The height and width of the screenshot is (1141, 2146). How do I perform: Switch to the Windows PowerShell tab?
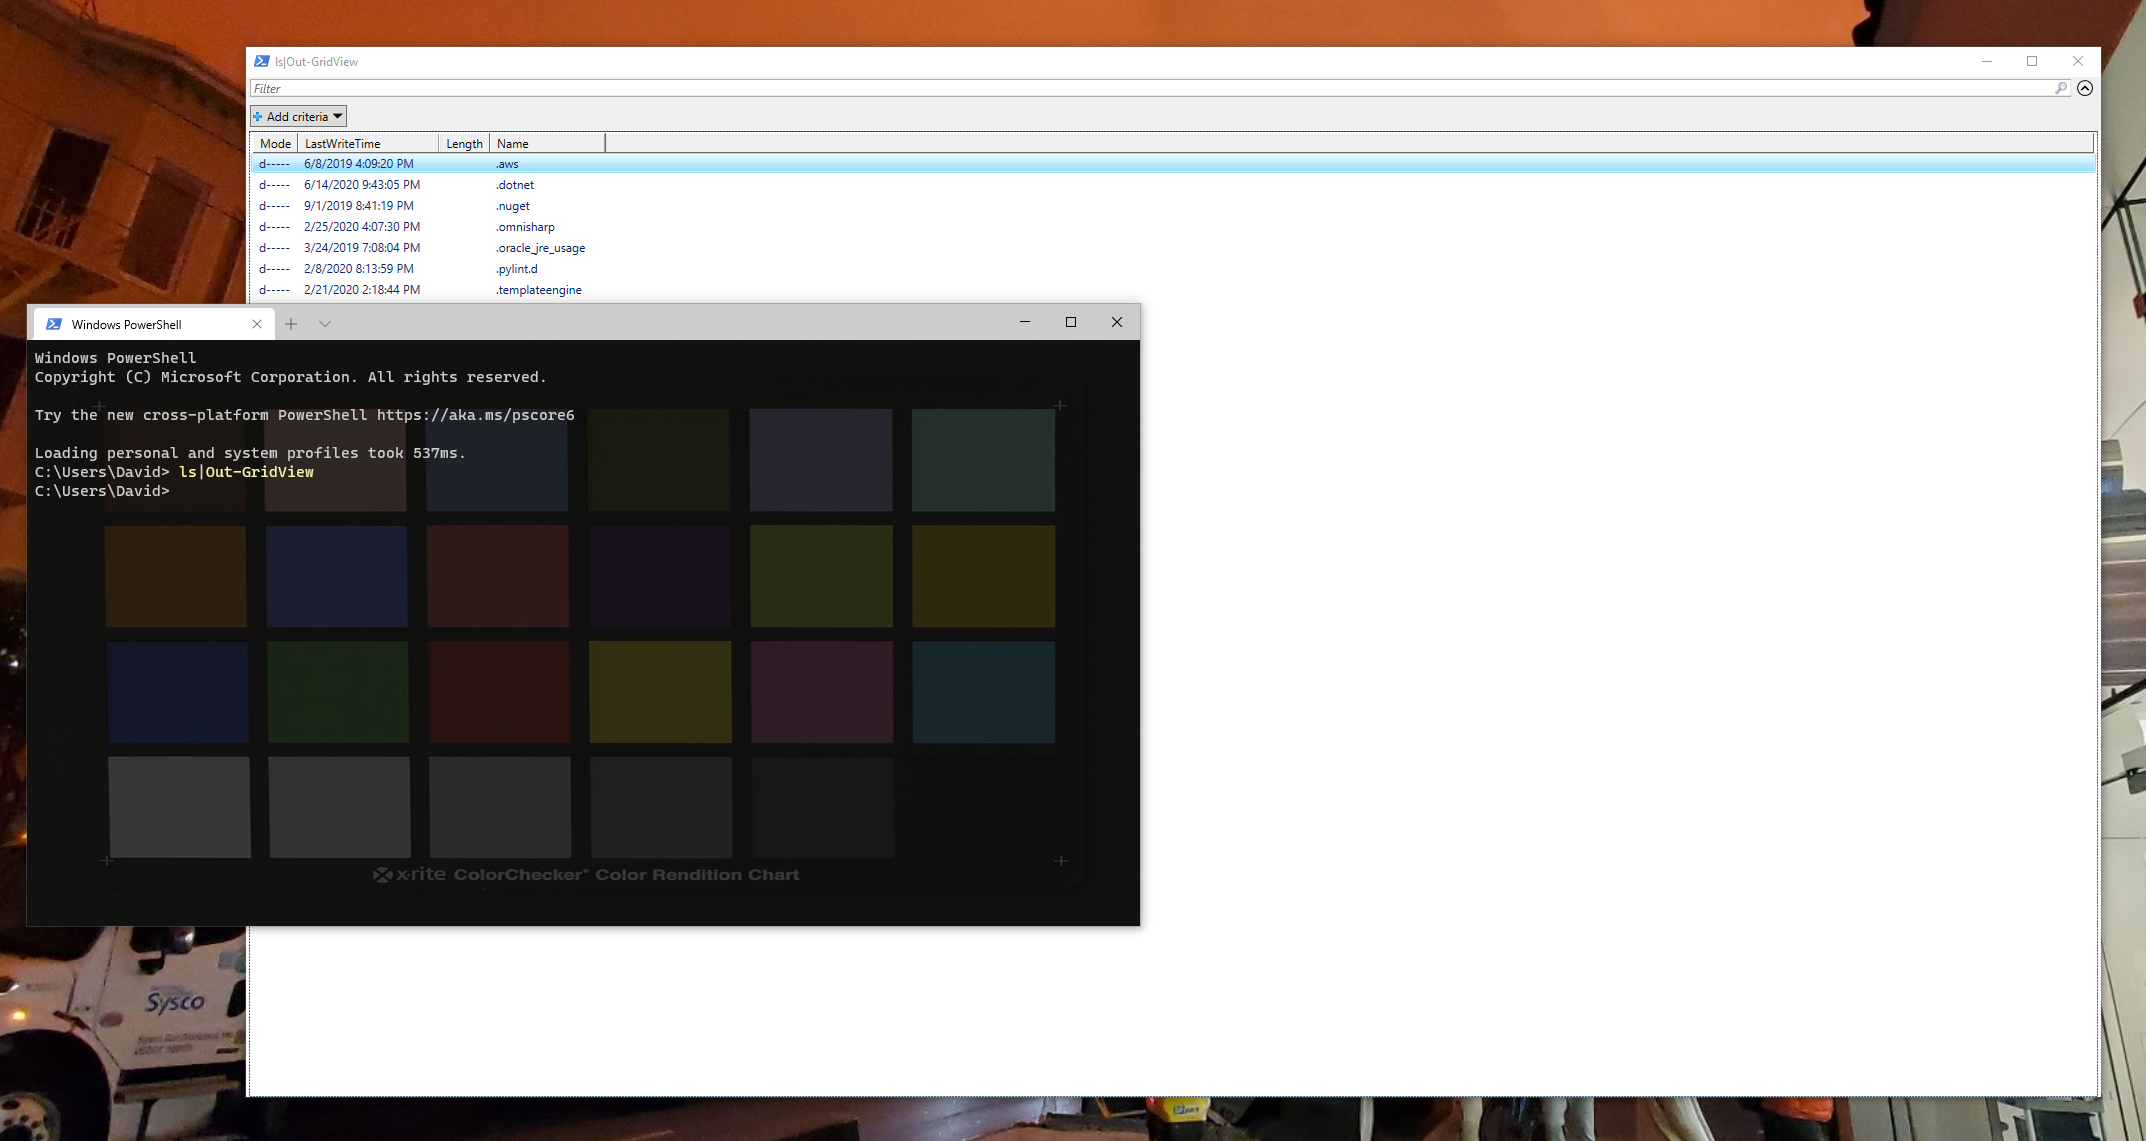coord(127,325)
